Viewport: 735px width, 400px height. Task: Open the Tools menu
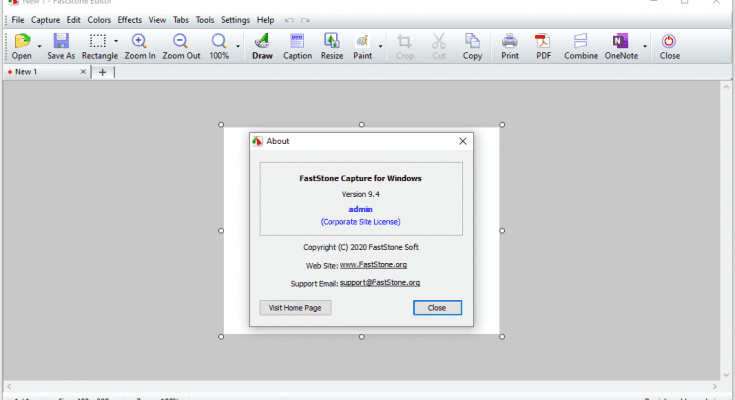(x=204, y=20)
